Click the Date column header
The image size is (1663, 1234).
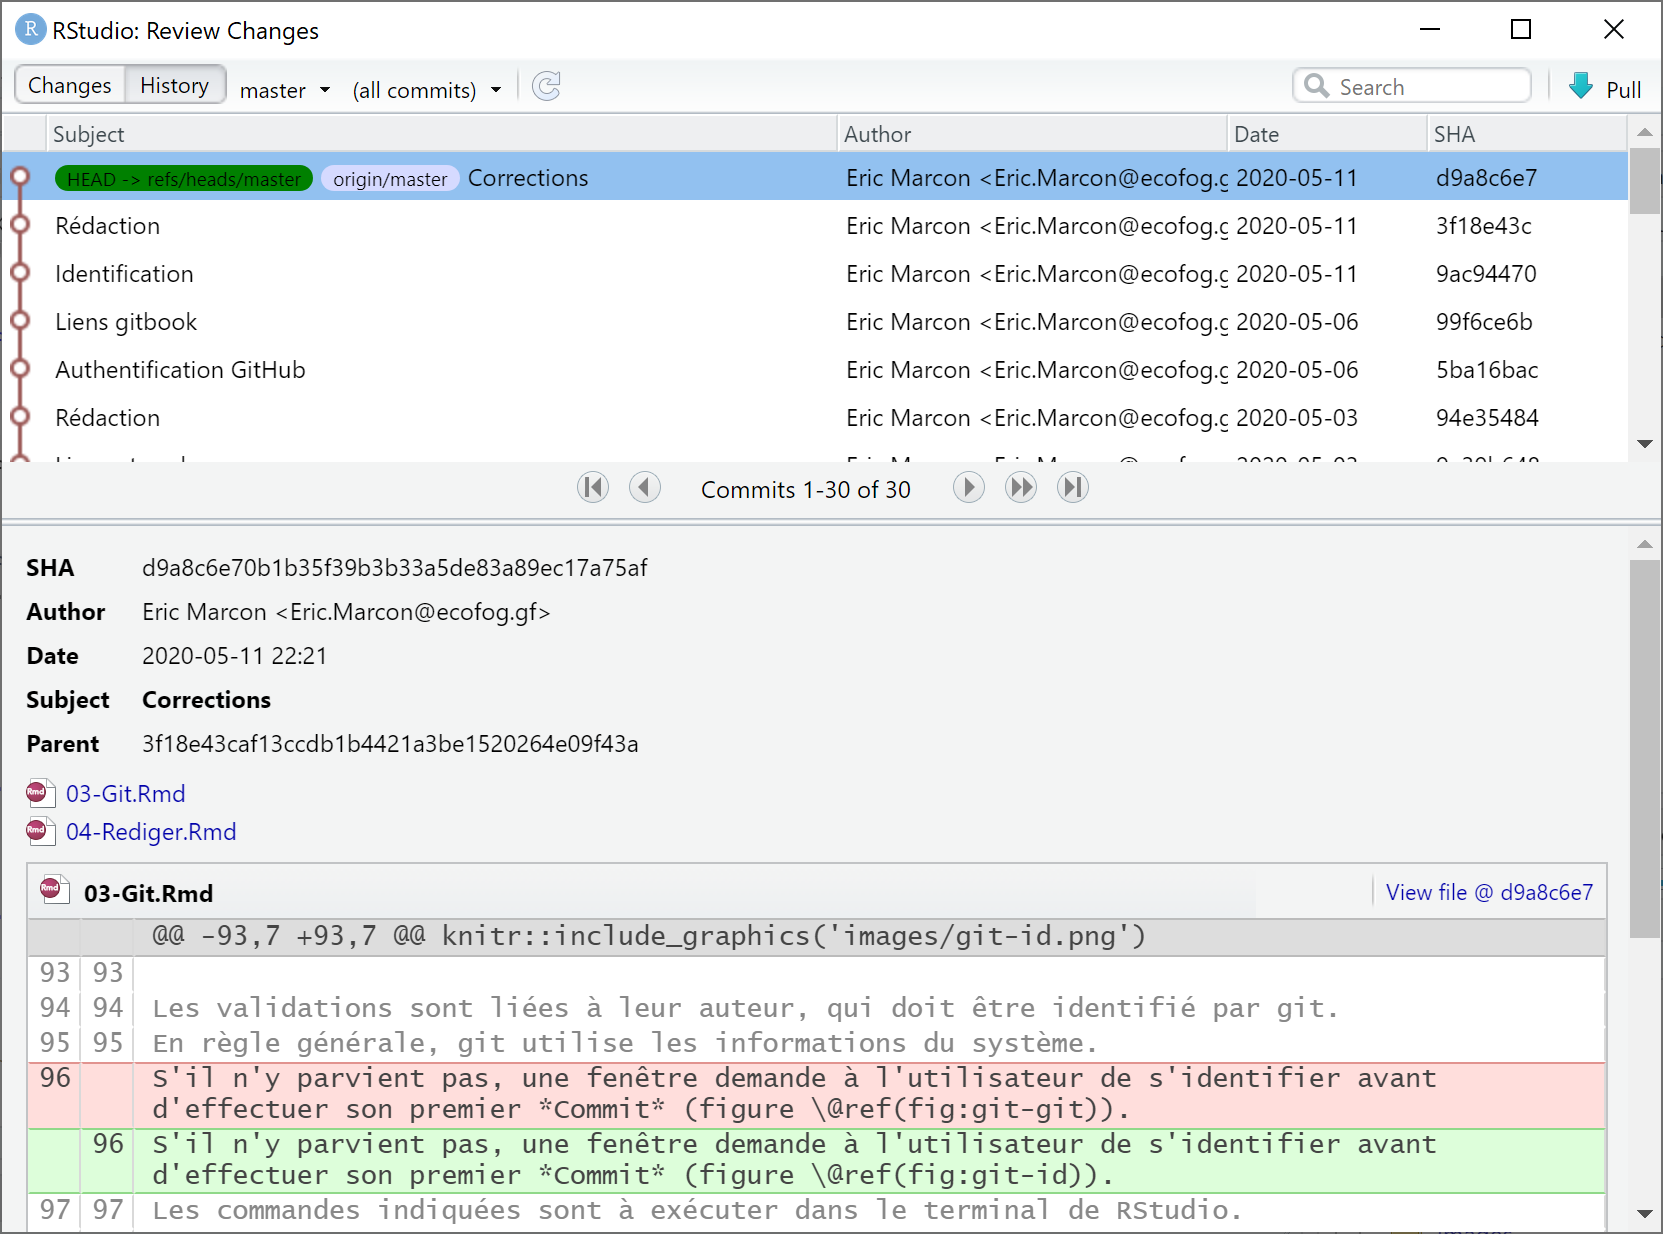pos(1327,134)
